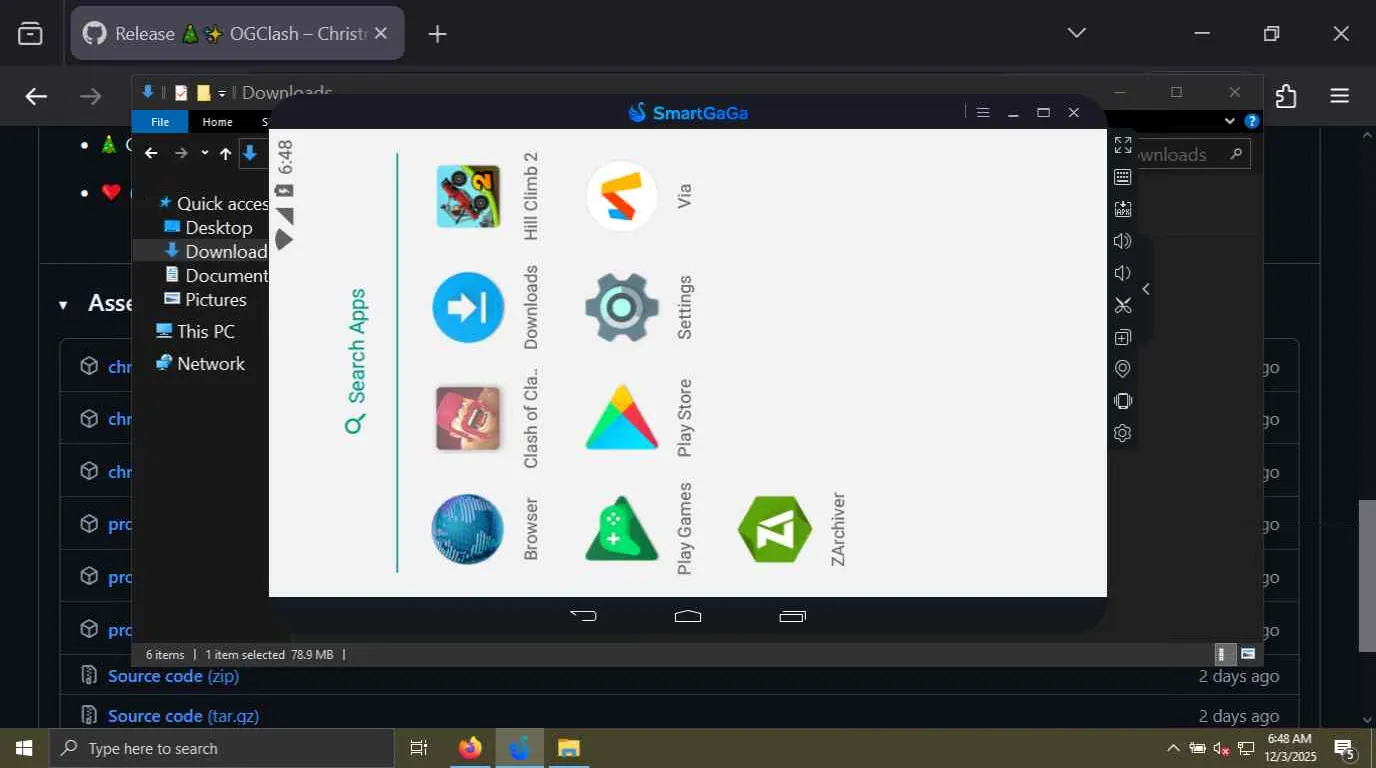This screenshot has width=1376, height=768.
Task: Launch the Browser globe app
Action: 468,529
